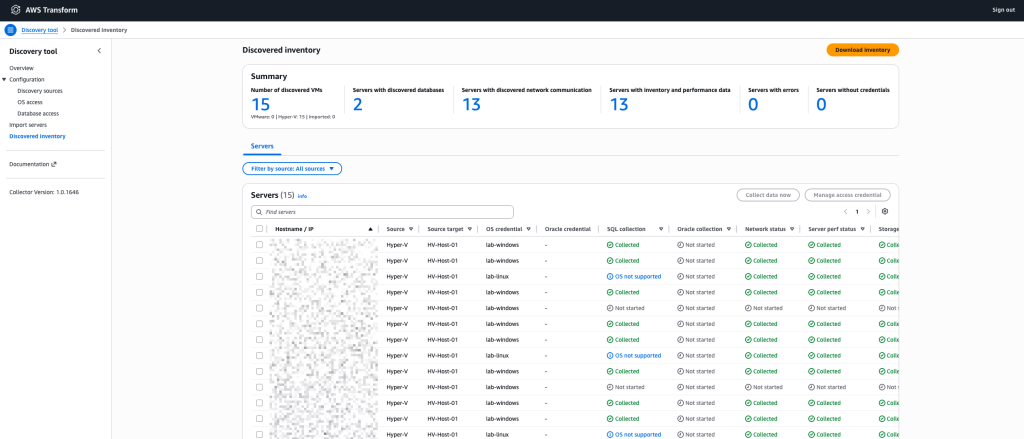Open Discovery sources in the side navigation
The width and height of the screenshot is (1024, 439).
tap(40, 91)
